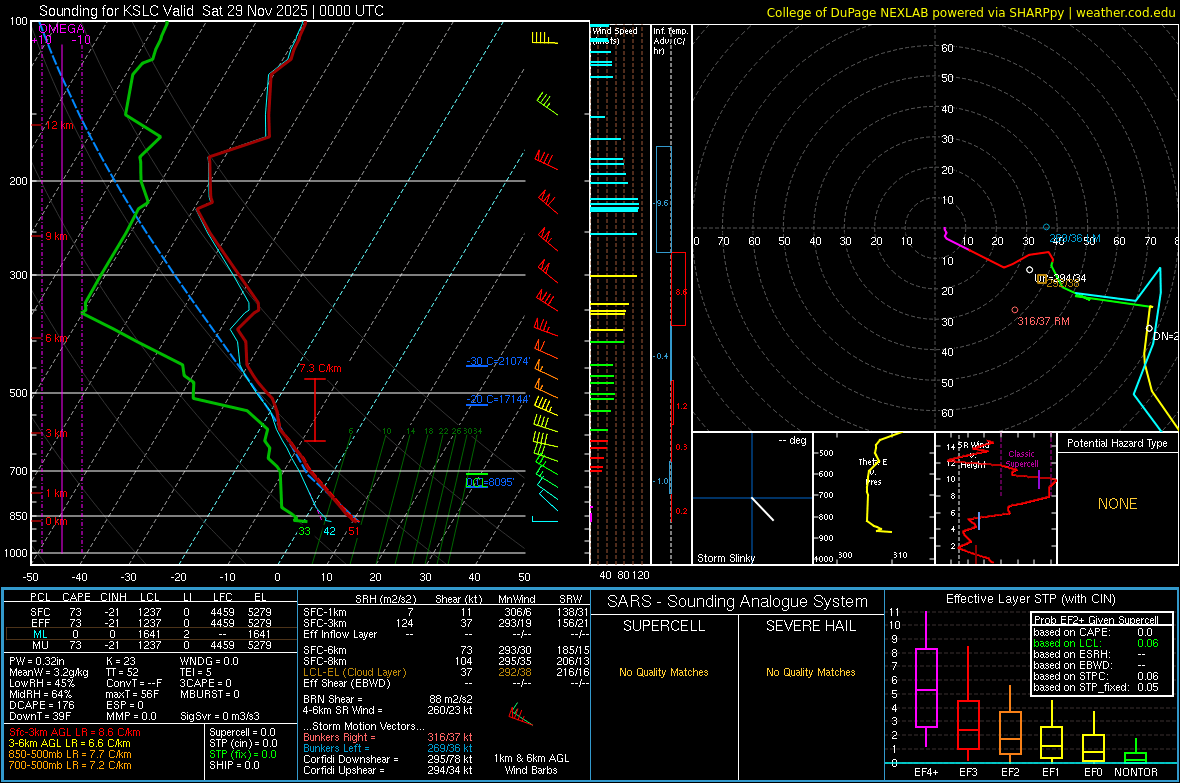The height and width of the screenshot is (783, 1180).
Task: Click the SEVERE HAIL analogue column header
Action: click(810, 626)
